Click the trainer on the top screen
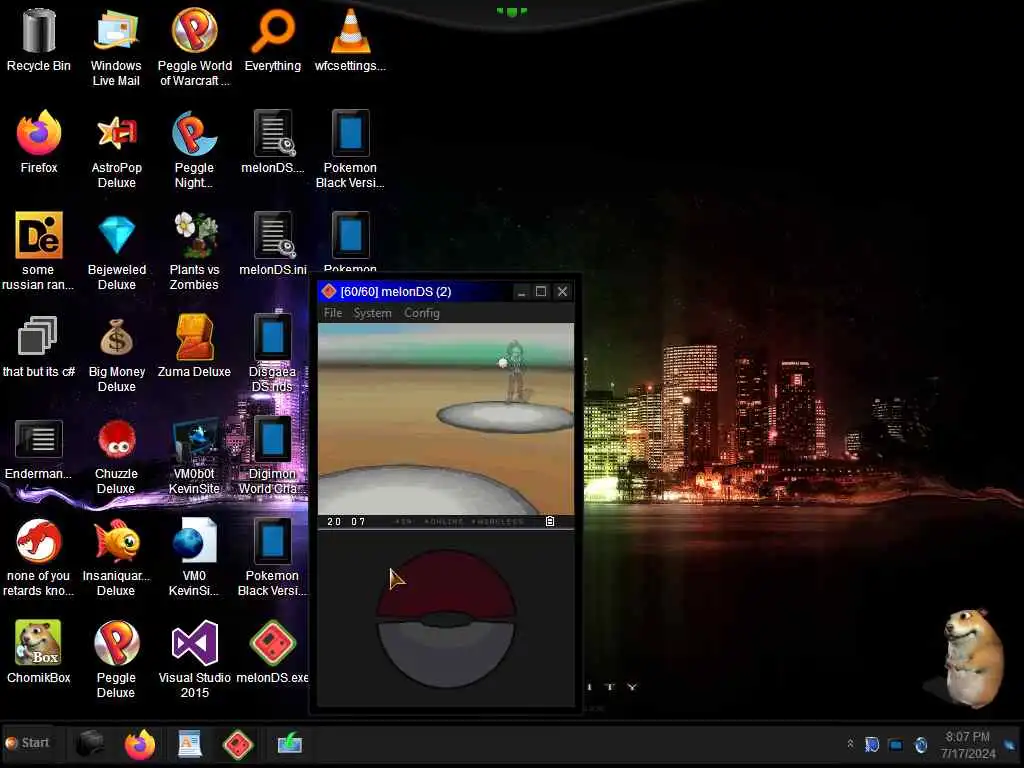Screen dimensions: 1024x768 click(x=515, y=370)
